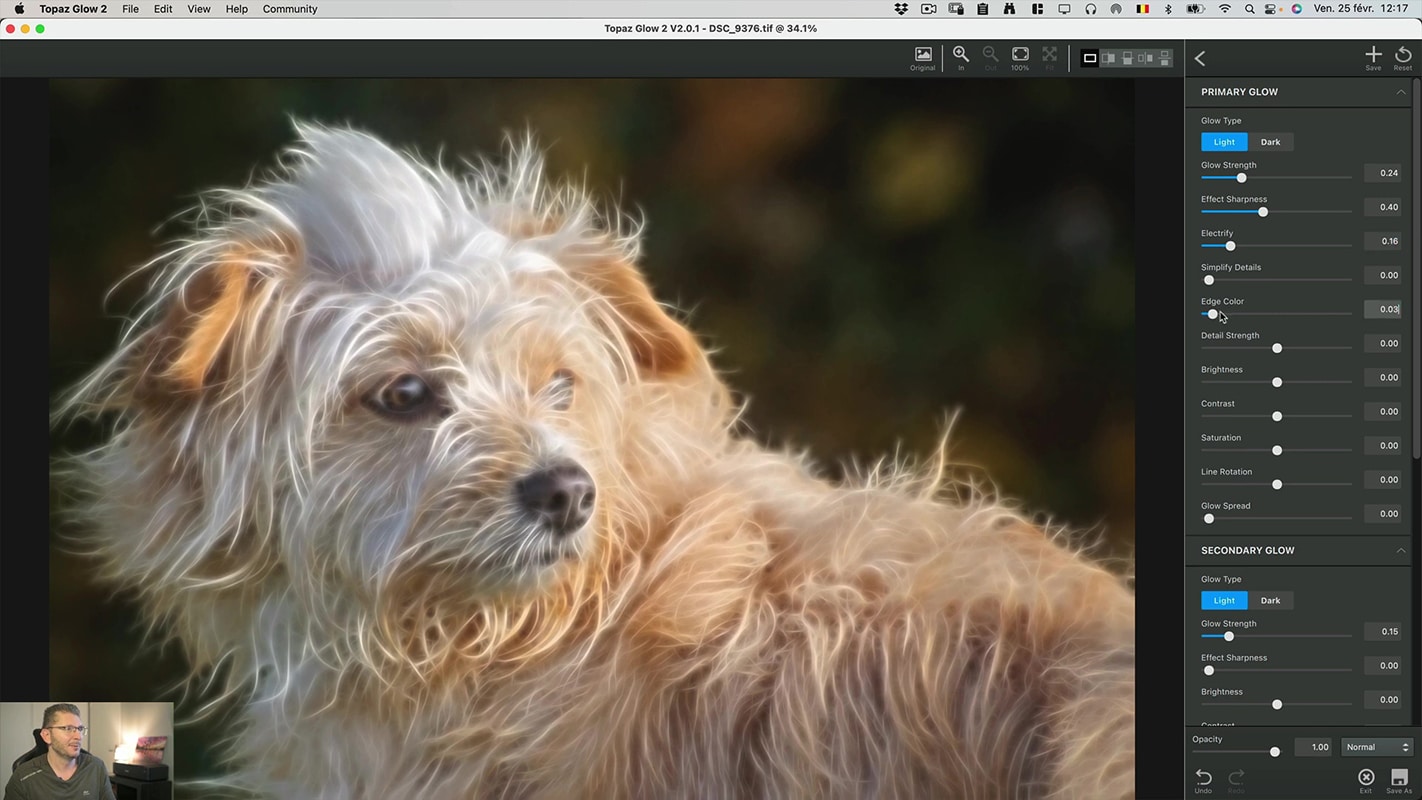Collapse the Secondary Glow section
This screenshot has width=1422, height=800.
point(1400,551)
